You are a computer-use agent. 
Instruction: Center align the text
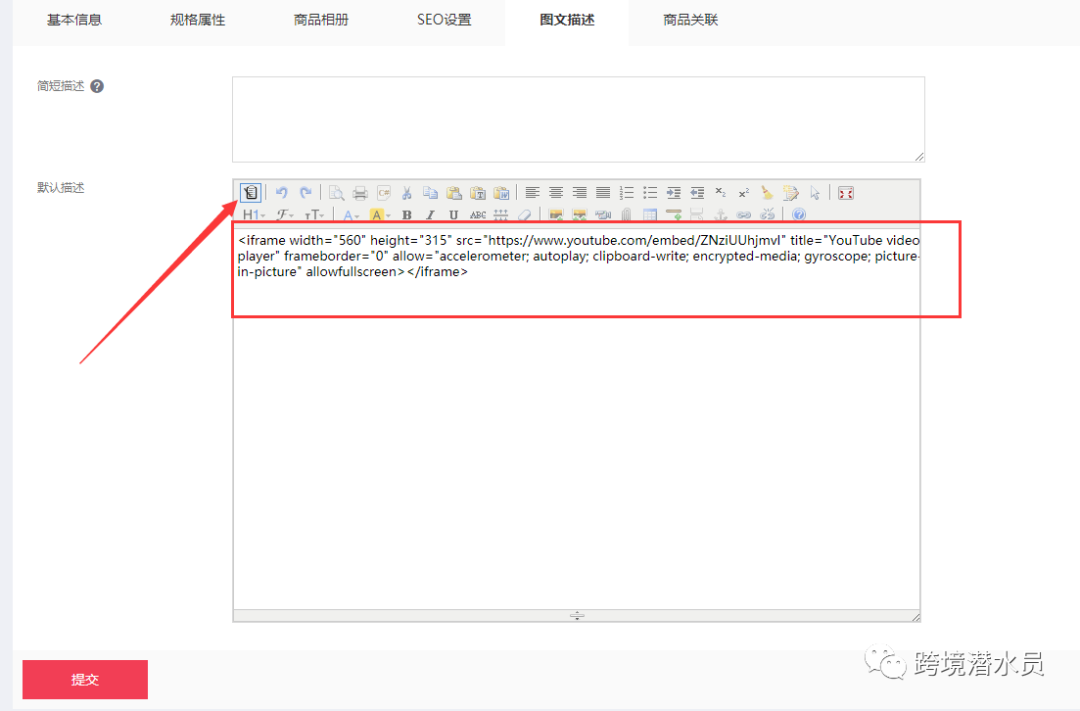pos(556,193)
